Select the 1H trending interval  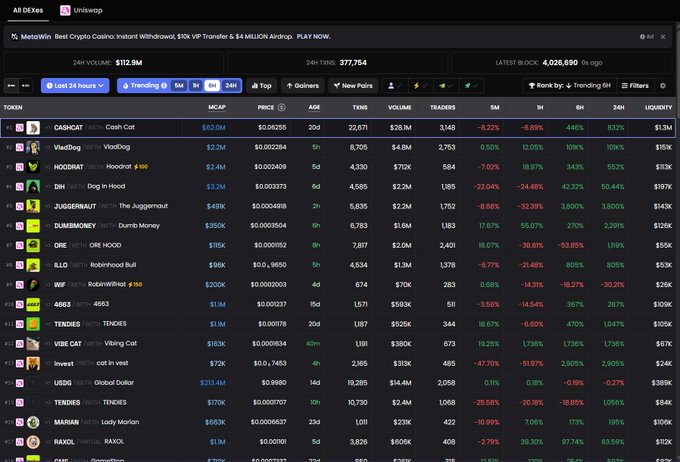(196, 85)
